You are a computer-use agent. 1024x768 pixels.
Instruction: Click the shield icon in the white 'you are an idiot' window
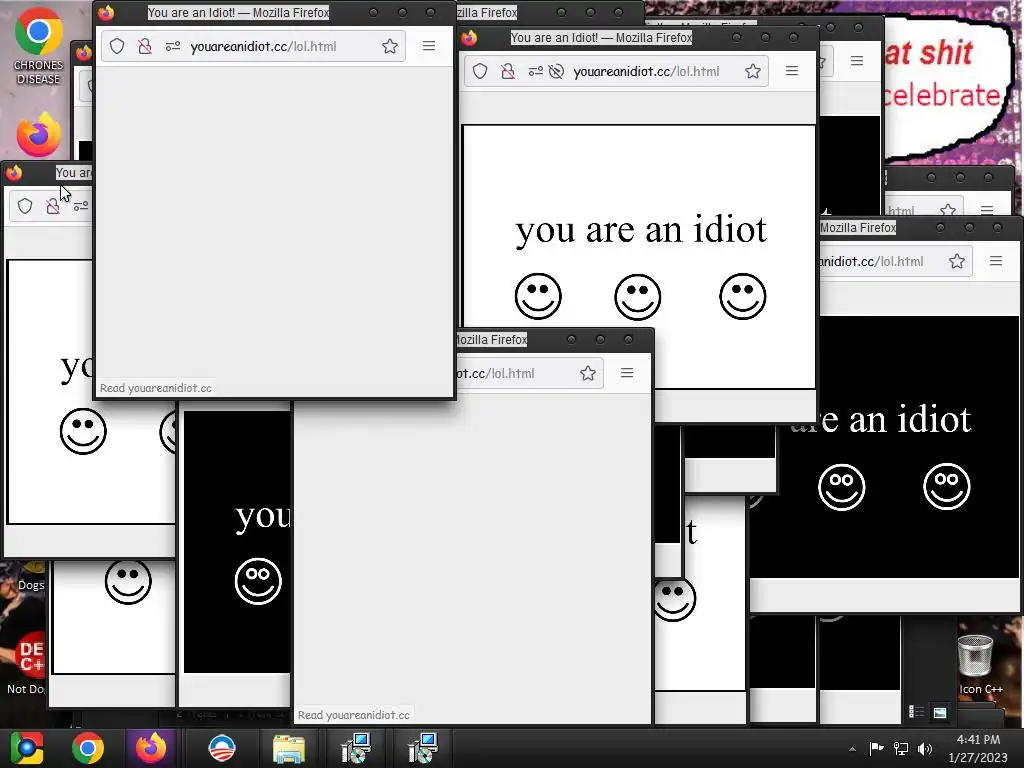tap(480, 71)
